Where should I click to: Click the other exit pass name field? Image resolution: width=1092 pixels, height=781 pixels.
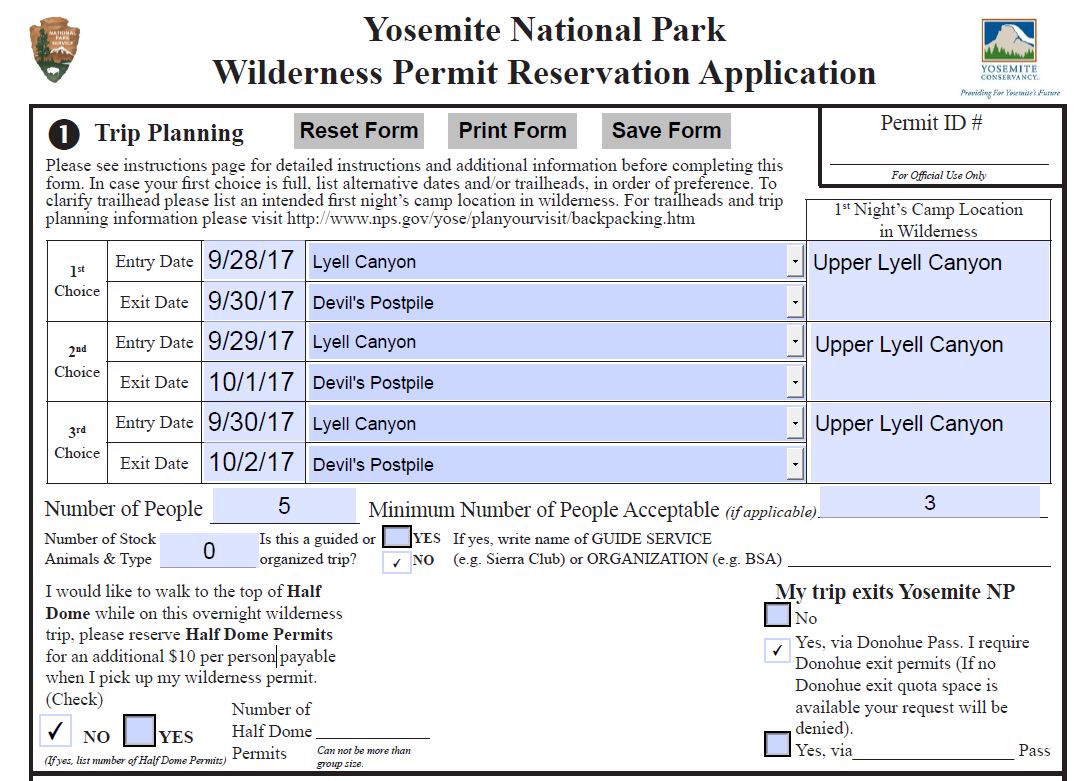(x=933, y=750)
